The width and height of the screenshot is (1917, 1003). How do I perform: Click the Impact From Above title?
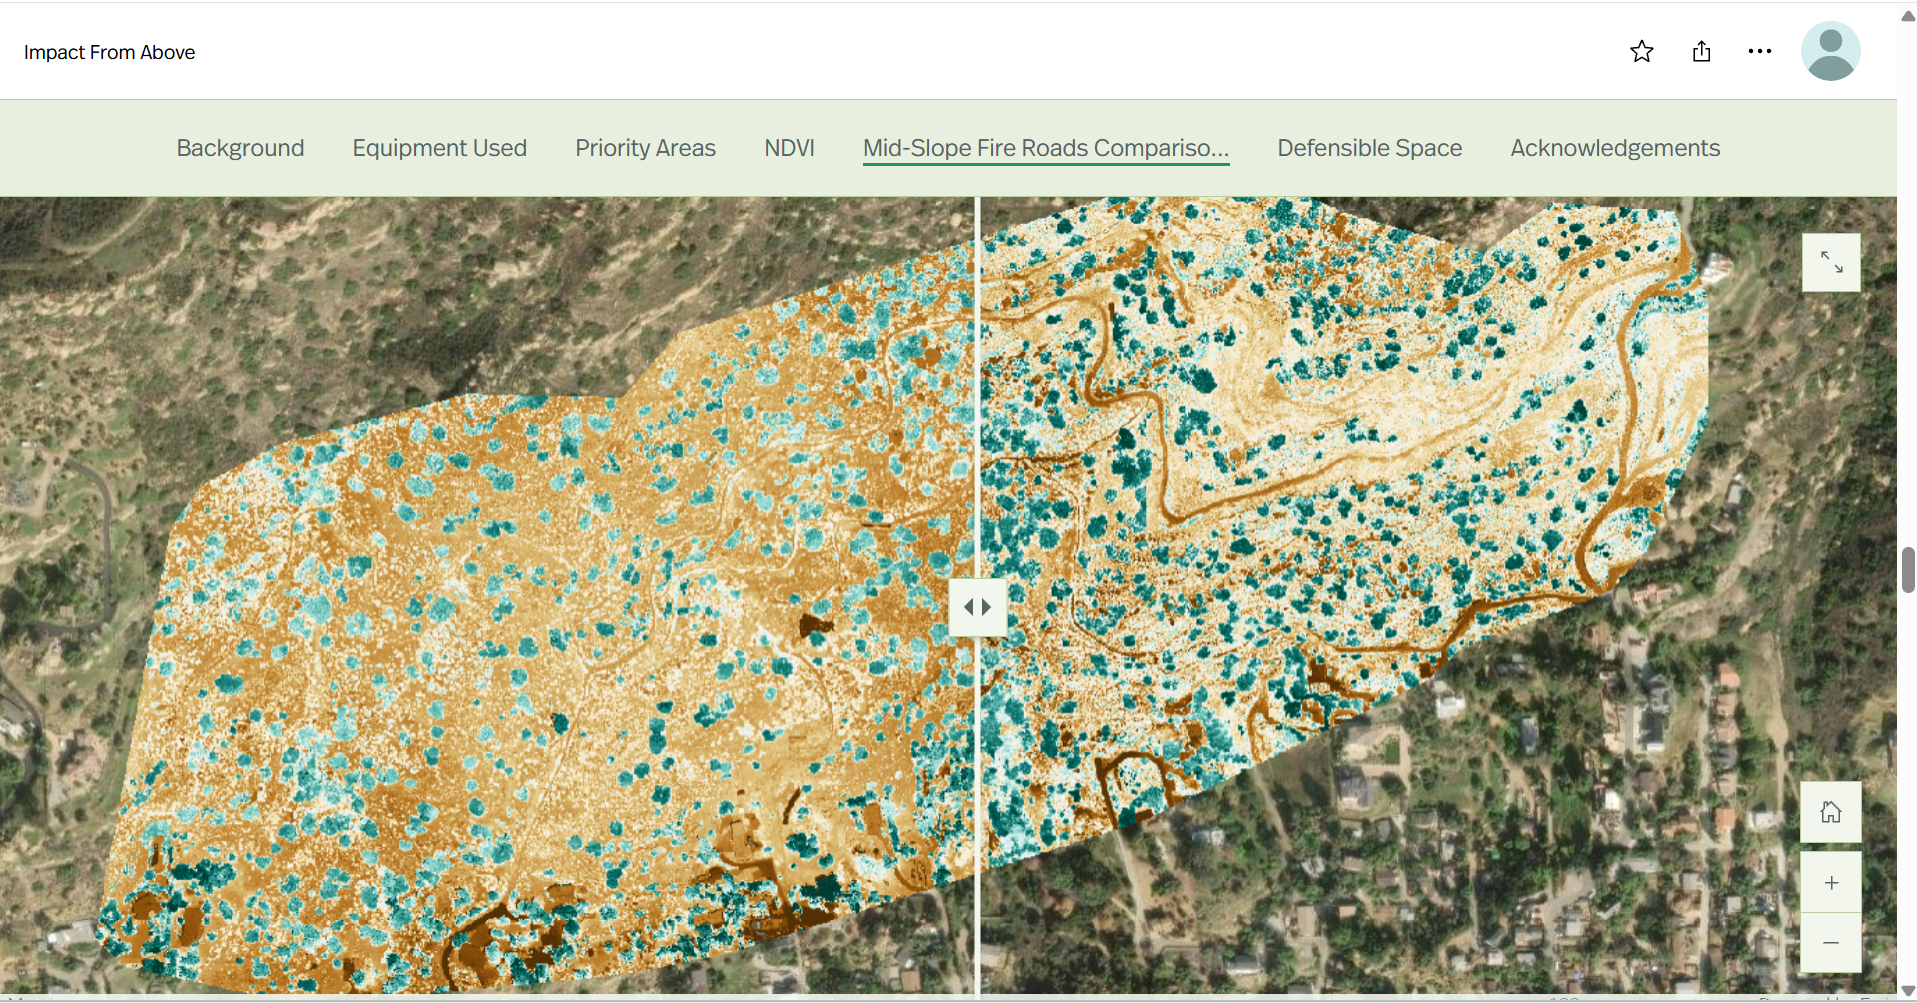click(x=109, y=53)
